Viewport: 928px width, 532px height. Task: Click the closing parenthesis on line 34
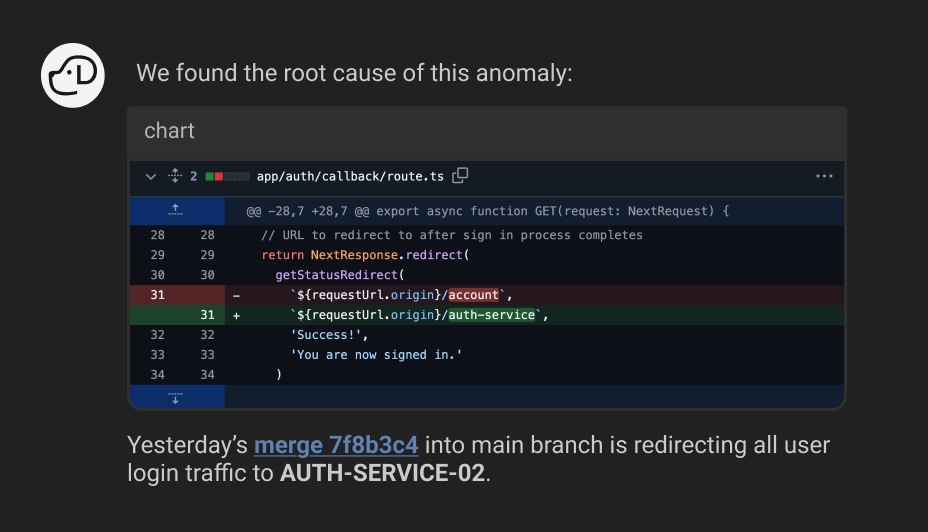click(x=279, y=375)
